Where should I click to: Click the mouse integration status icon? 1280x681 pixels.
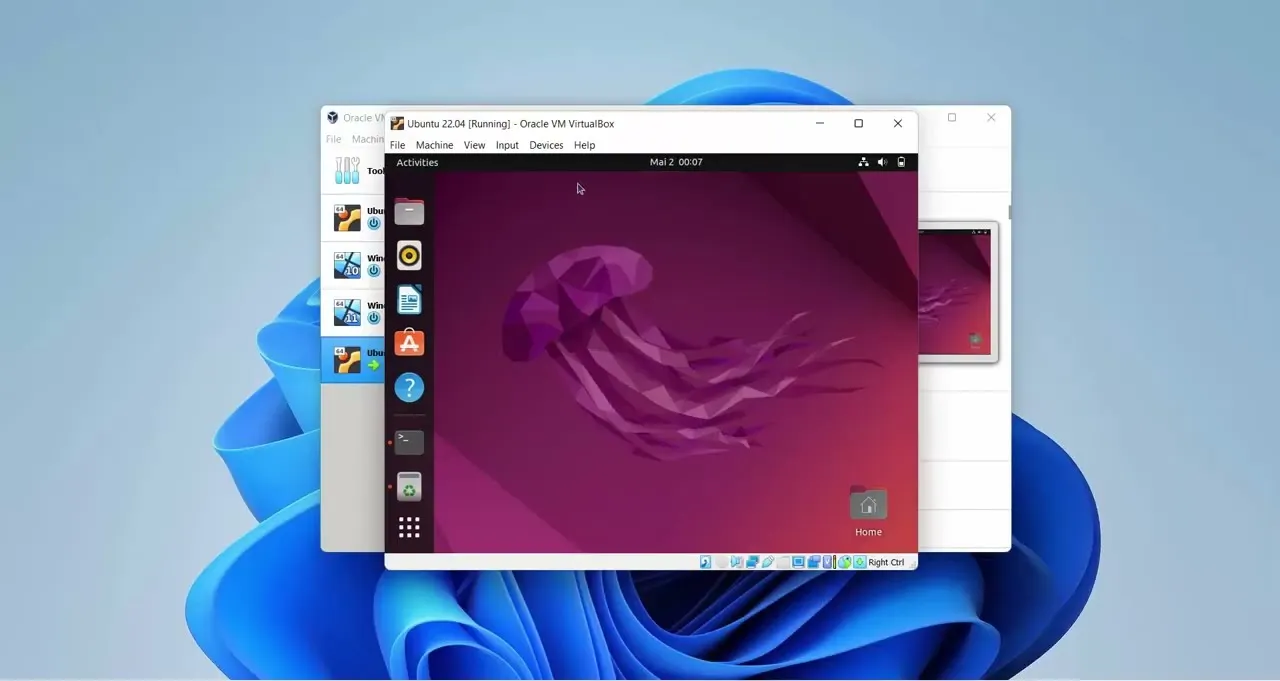[x=845, y=562]
